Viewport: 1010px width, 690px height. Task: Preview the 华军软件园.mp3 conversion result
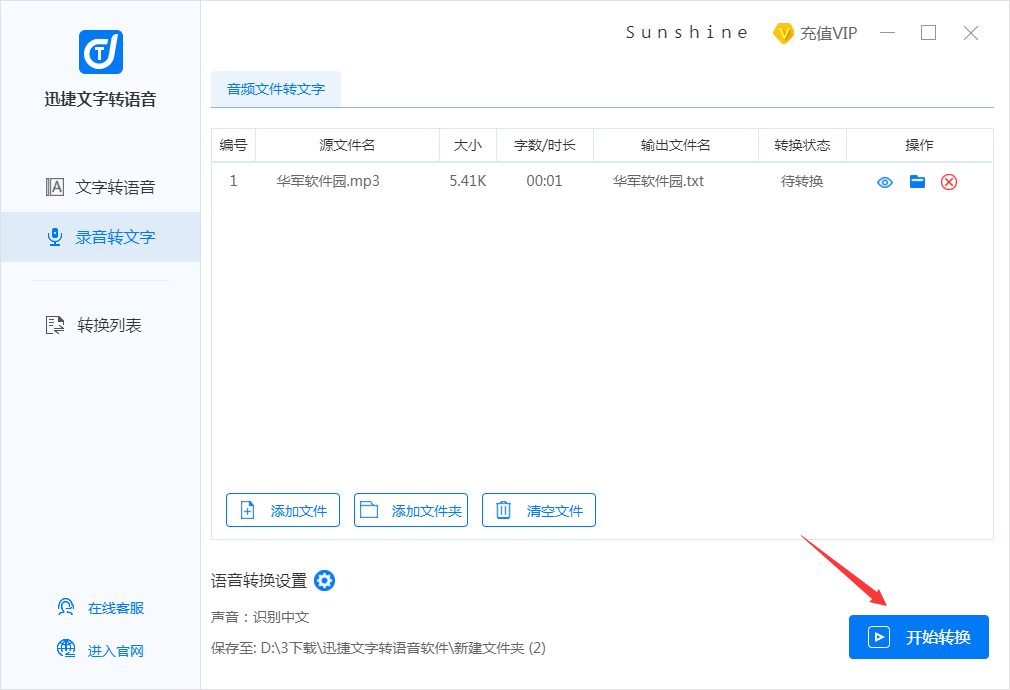tap(884, 182)
